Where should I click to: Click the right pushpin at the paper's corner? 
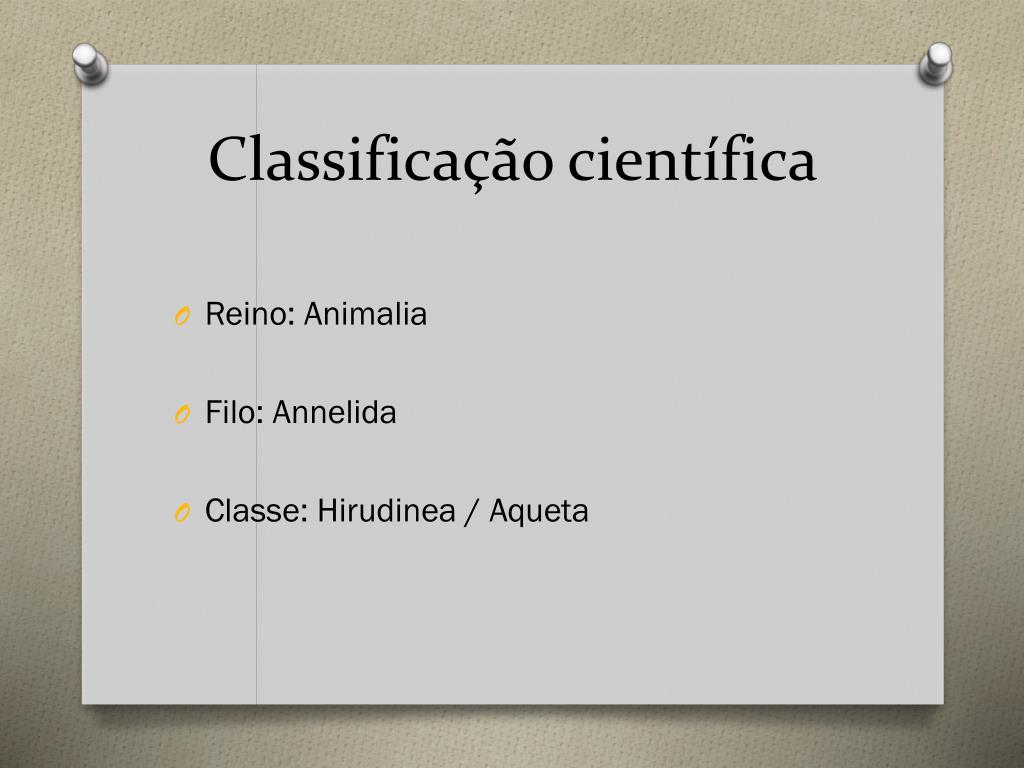pos(935,63)
